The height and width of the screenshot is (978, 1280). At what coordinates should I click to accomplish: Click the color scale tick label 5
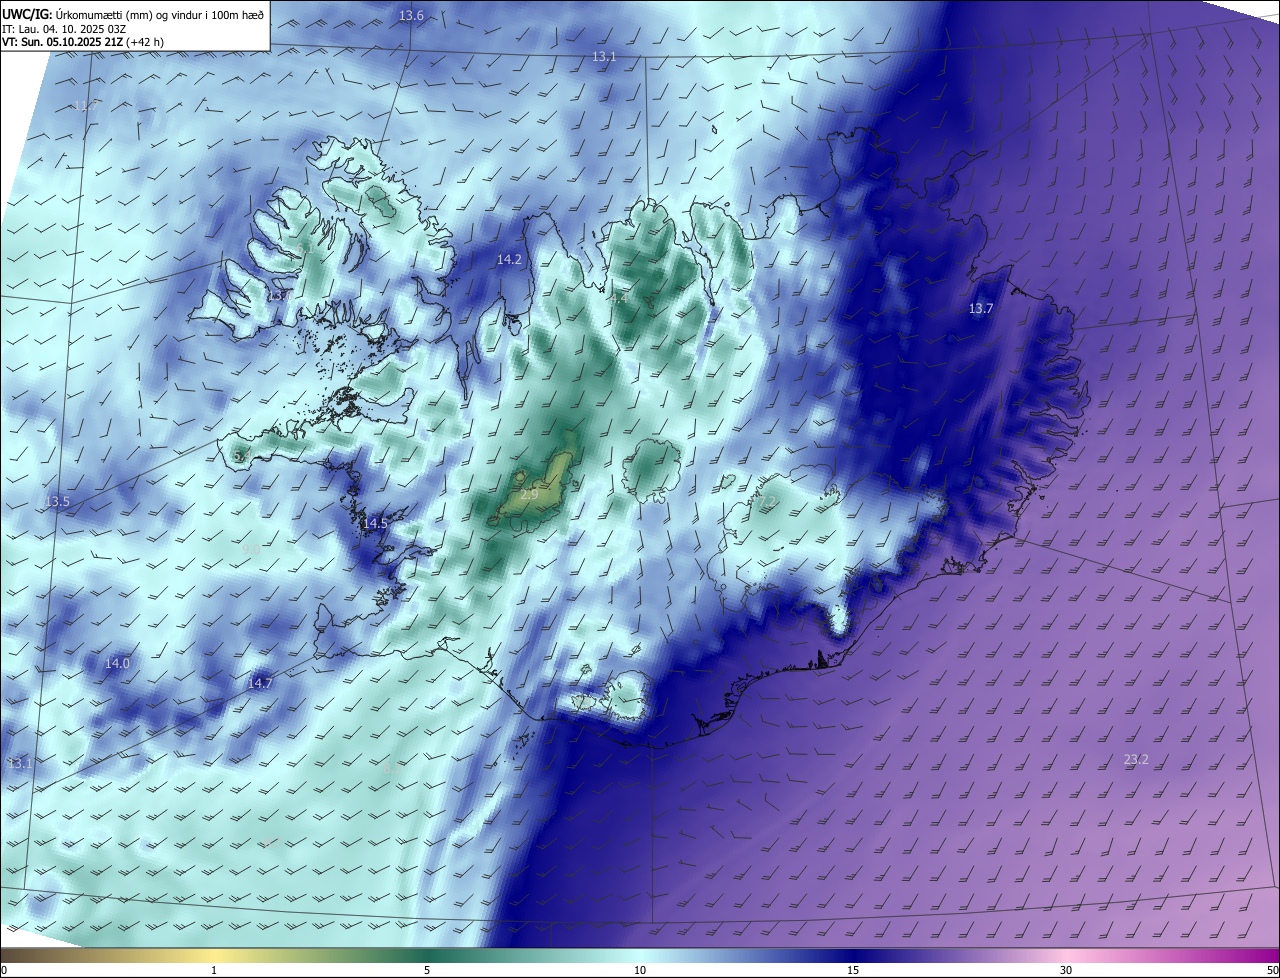pyautogui.click(x=427, y=970)
